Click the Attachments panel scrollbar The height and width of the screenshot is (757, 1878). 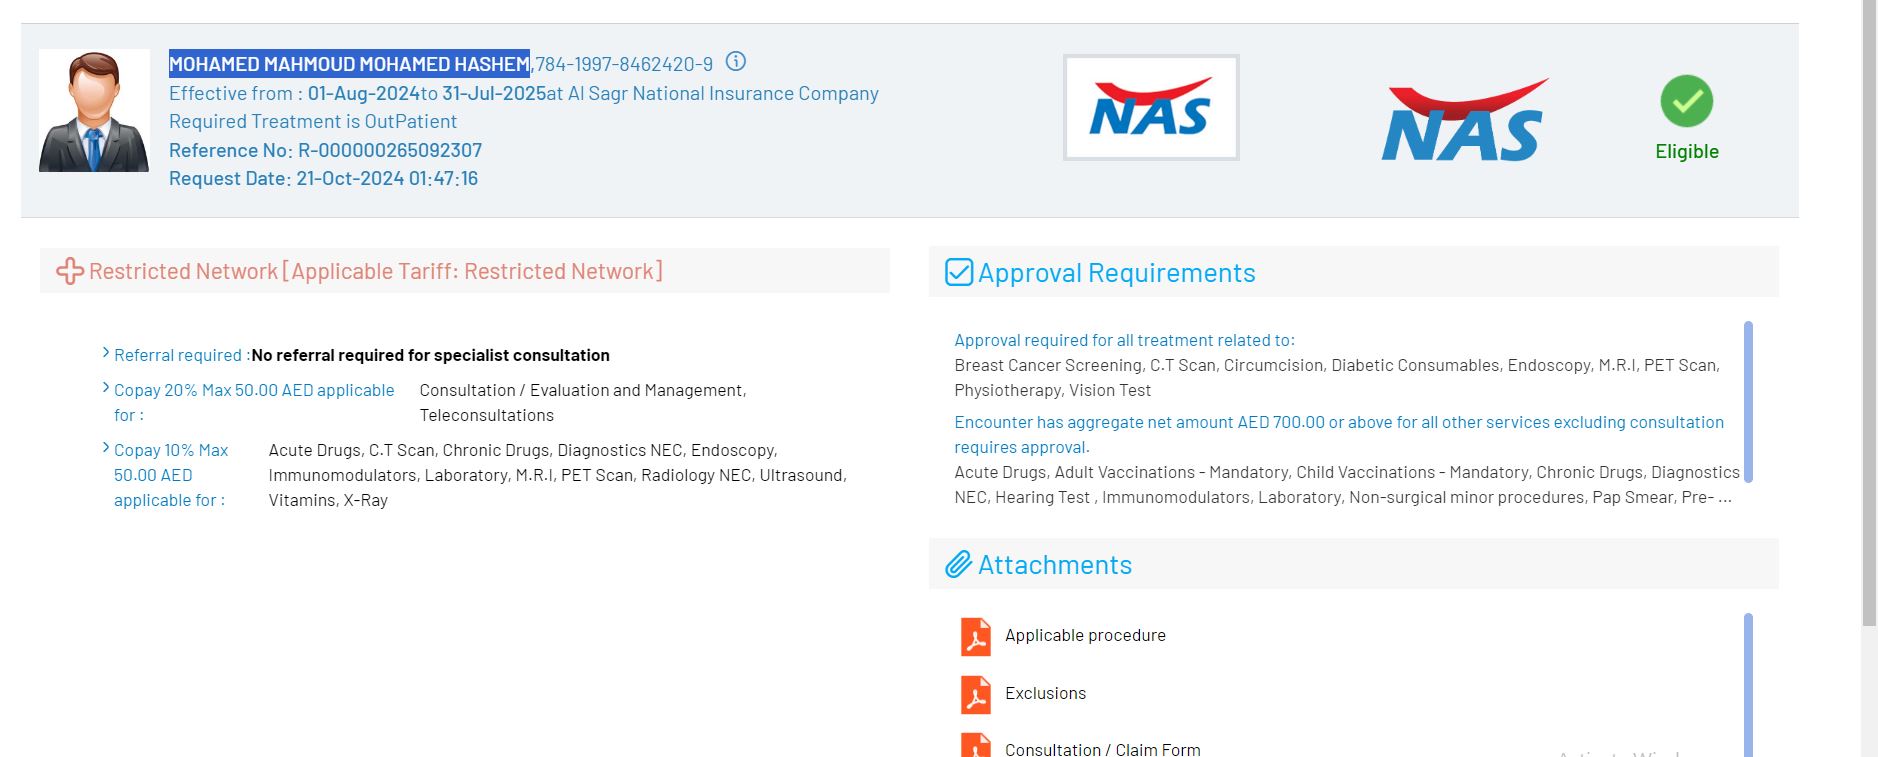[x=1748, y=685]
